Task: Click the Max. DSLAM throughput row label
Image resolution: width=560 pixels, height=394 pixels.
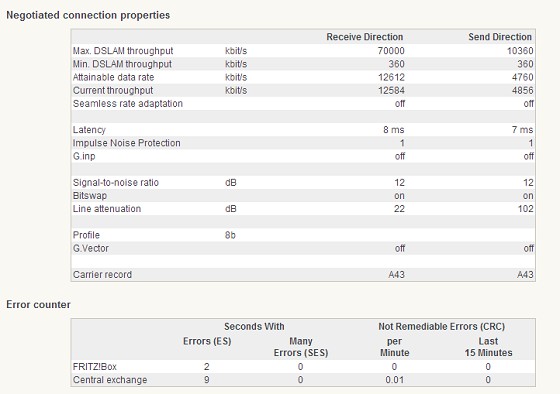Action: tap(123, 51)
